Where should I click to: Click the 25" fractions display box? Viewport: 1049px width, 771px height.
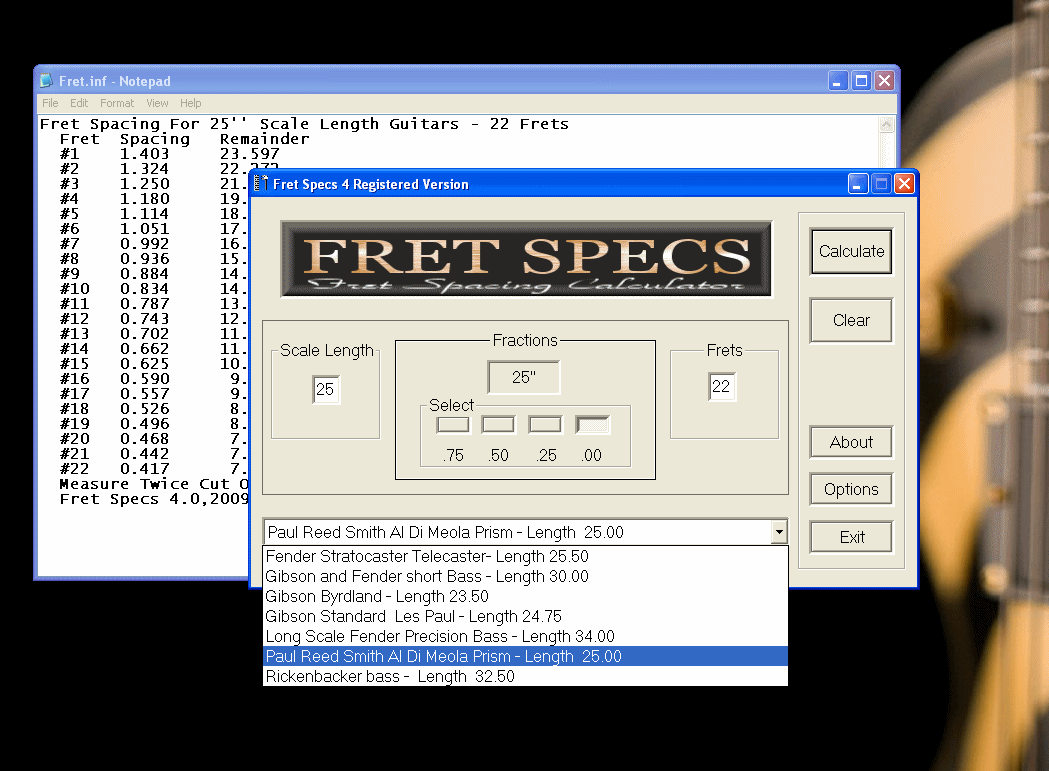[524, 377]
